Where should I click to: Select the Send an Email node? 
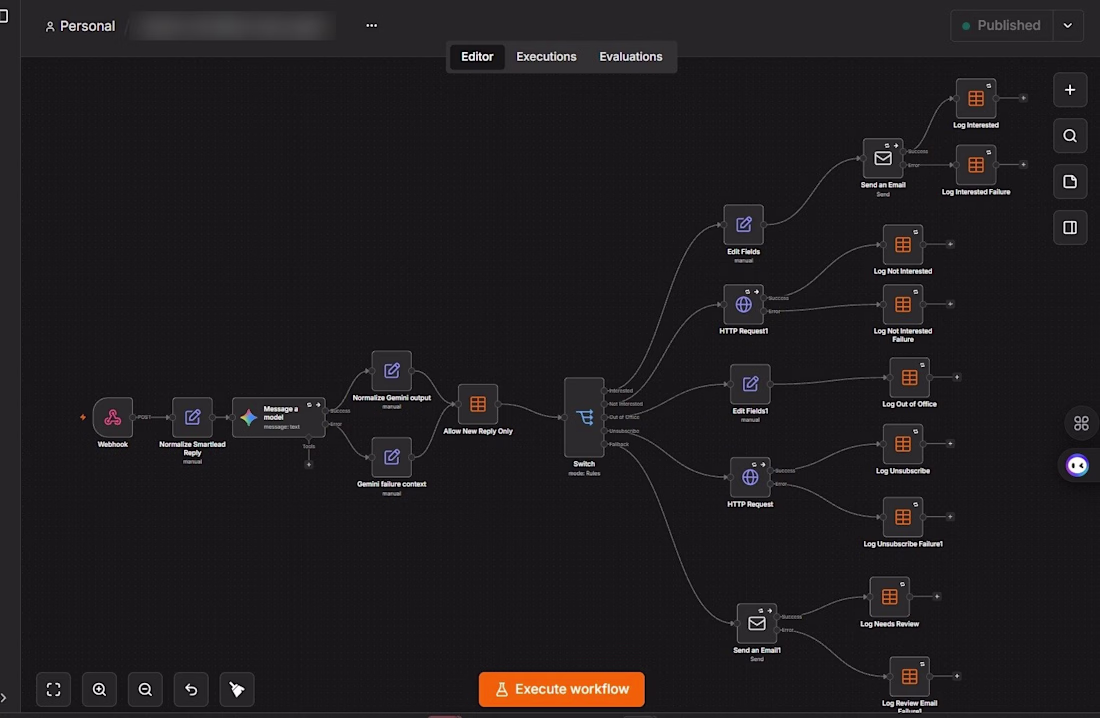[x=883, y=159]
